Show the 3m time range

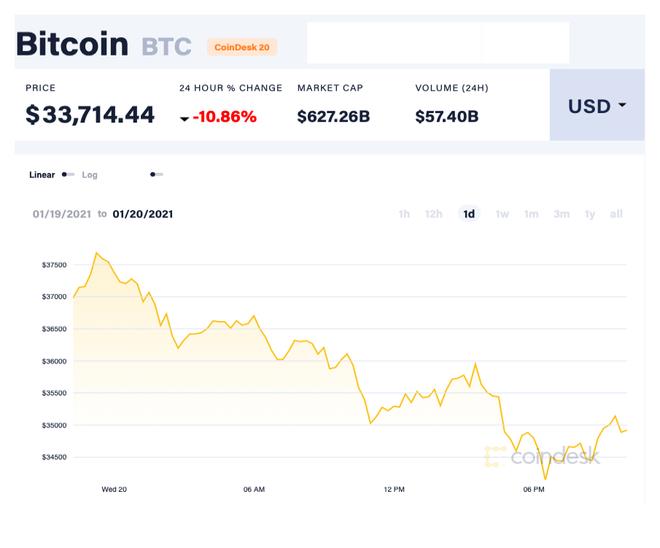point(562,214)
